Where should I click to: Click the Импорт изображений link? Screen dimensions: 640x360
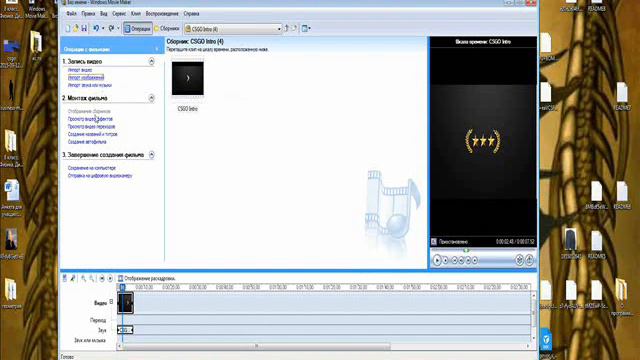(x=86, y=78)
